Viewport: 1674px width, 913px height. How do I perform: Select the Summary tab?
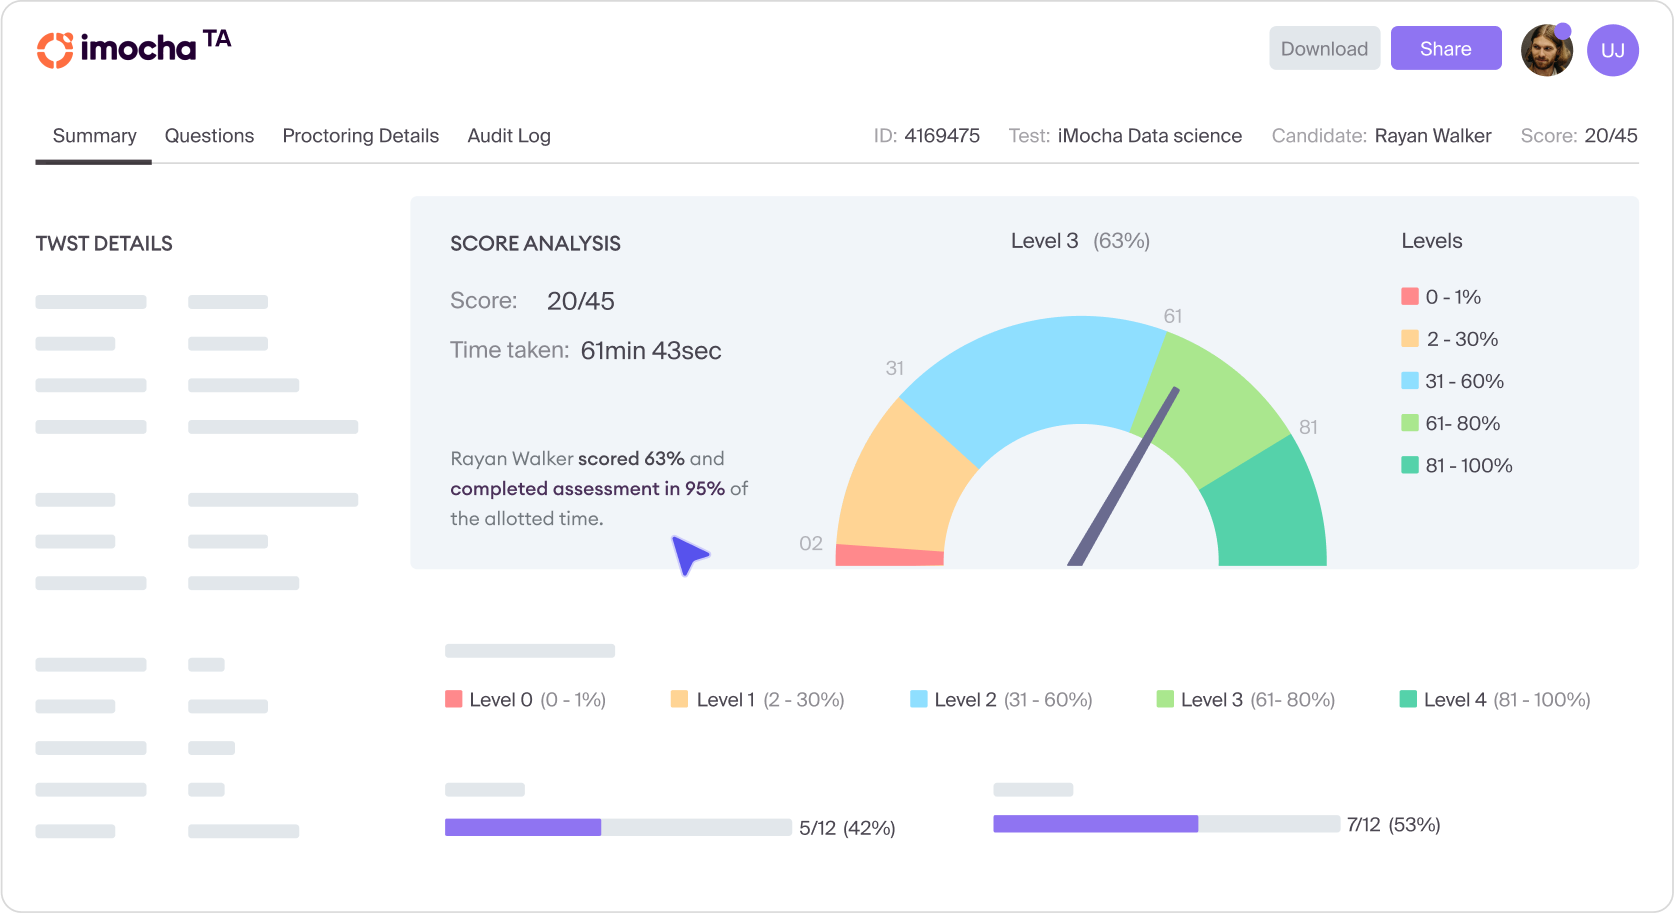pos(94,136)
